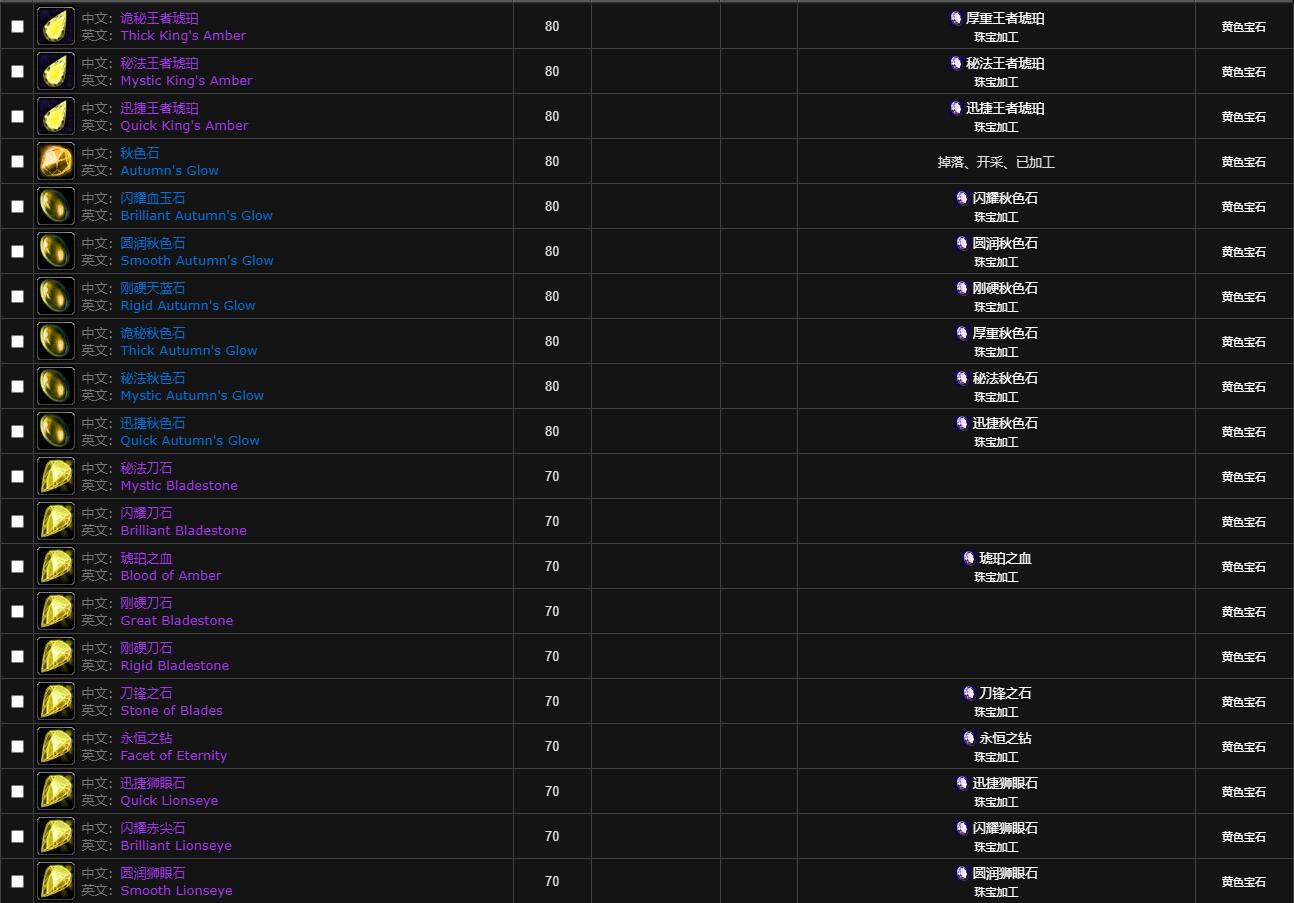Select the checkbox for Stone of Blades
This screenshot has height=903, width=1294.
[x=17, y=702]
